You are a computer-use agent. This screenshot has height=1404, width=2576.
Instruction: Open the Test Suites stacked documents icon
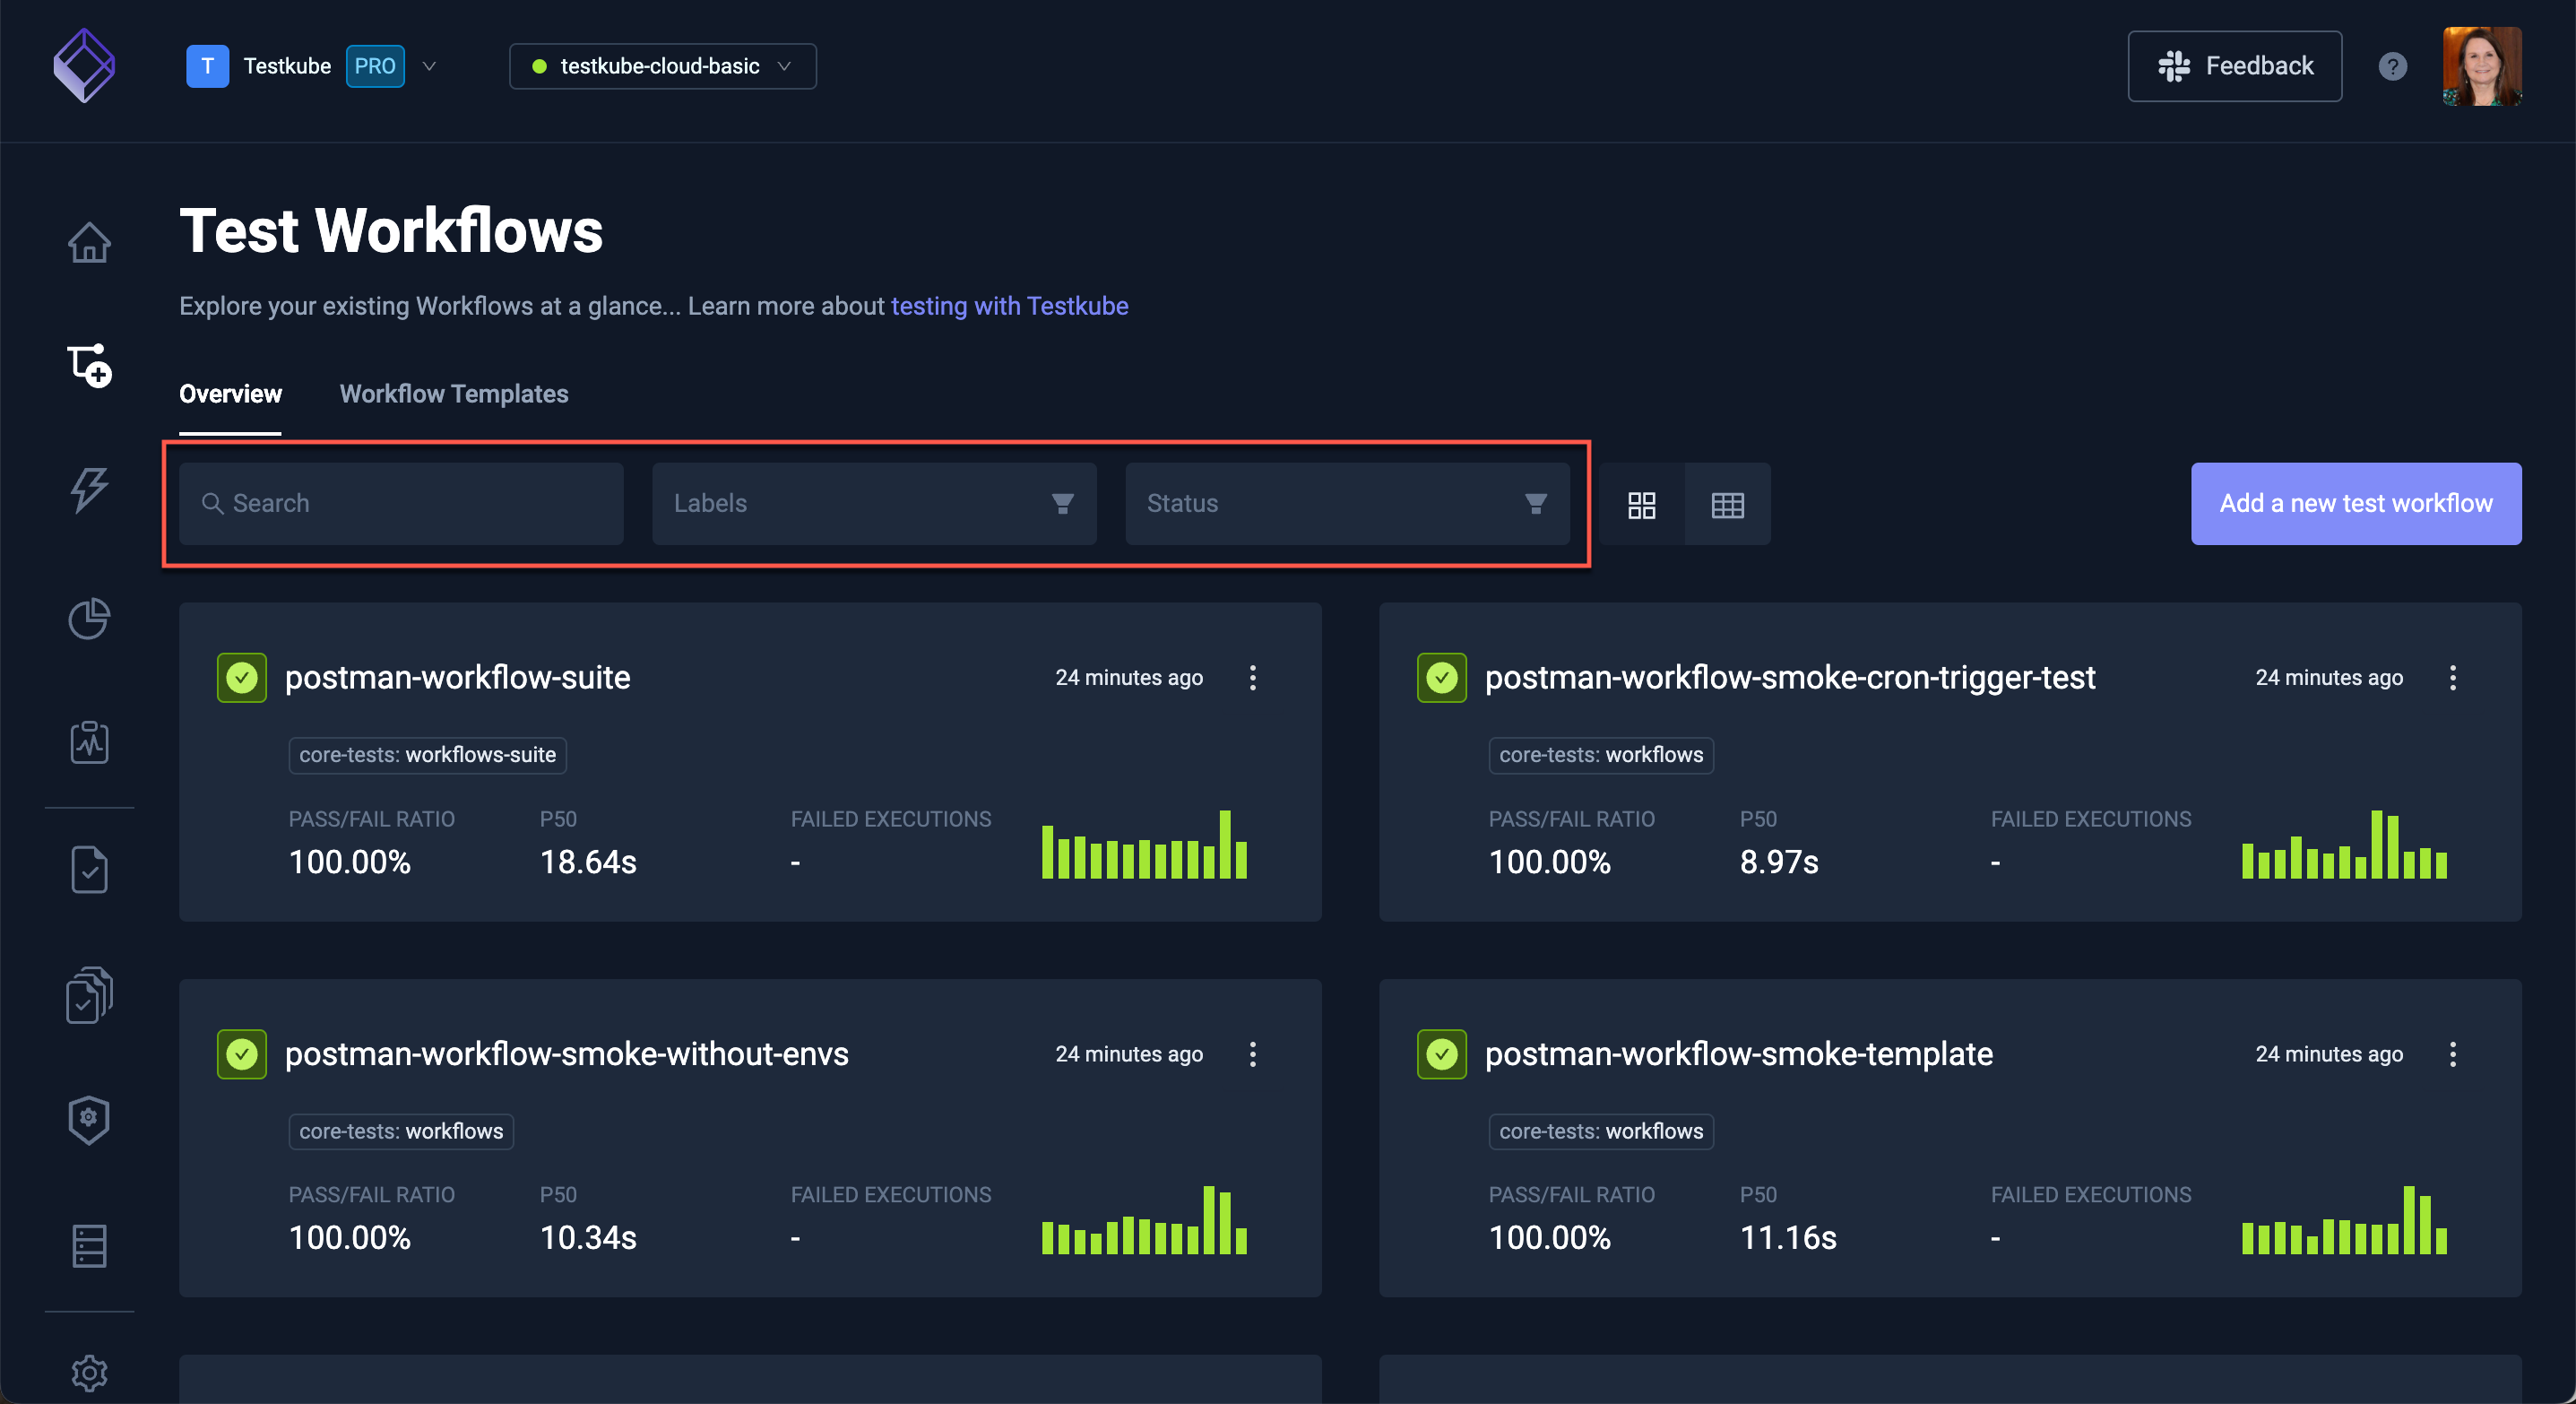pyautogui.click(x=89, y=995)
